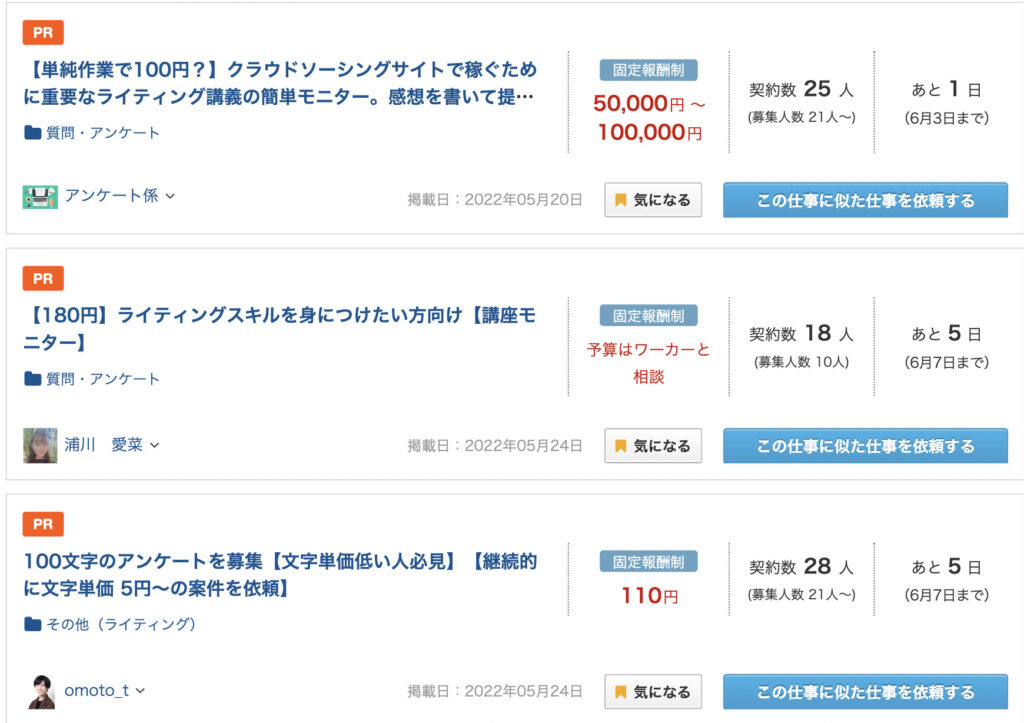Toggle 気になる bookmark on the omoto_t listing
1024x723 pixels.
653,692
